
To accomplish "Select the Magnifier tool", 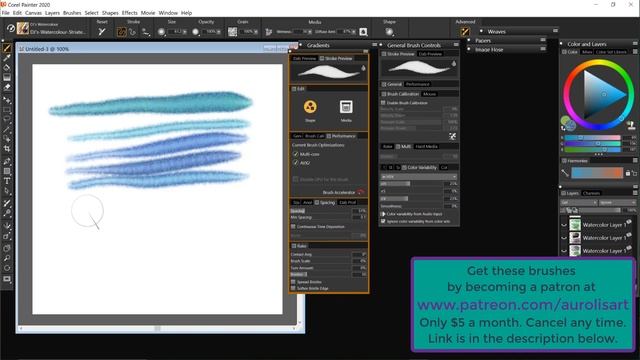I will click(7, 258).
